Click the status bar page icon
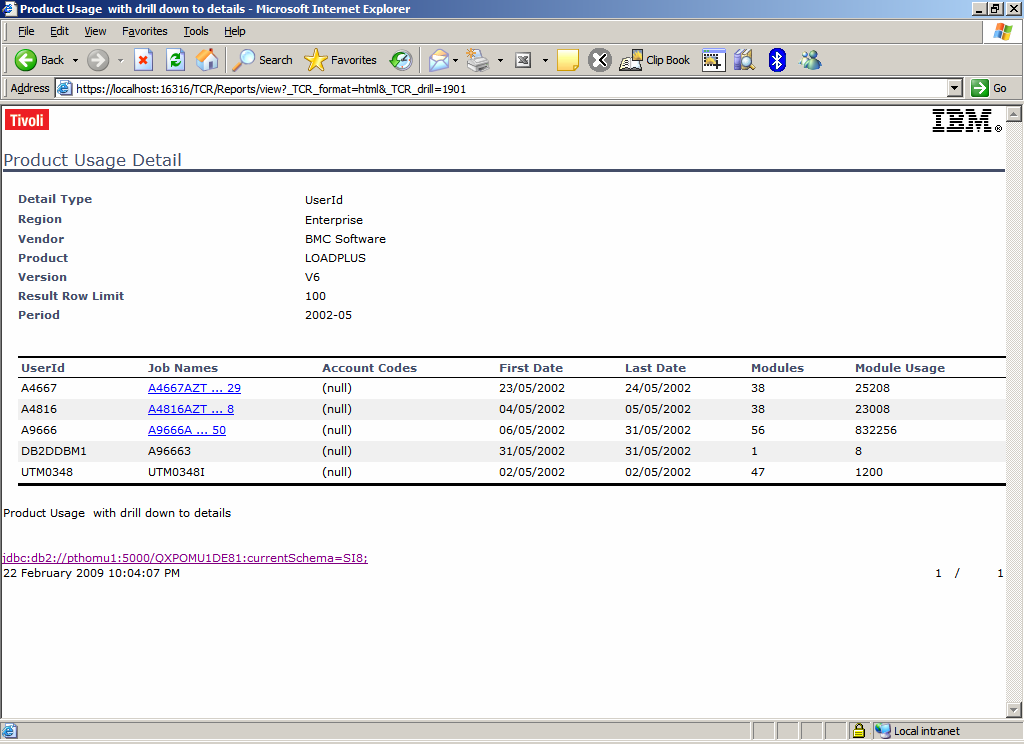The image size is (1024, 744). coord(9,731)
